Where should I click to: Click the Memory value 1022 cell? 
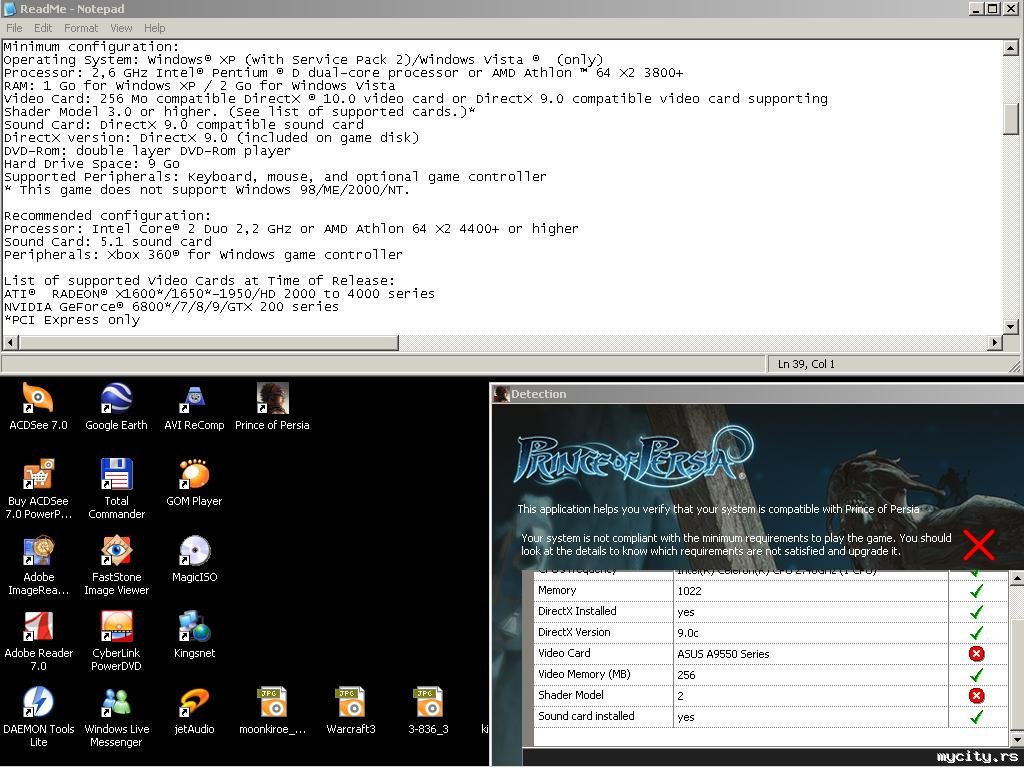pos(810,591)
